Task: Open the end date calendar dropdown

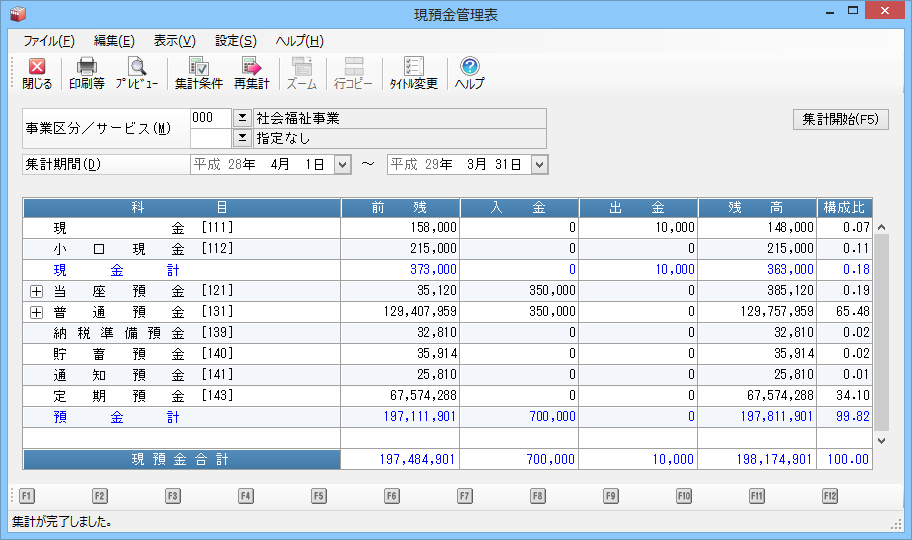Action: 540,164
